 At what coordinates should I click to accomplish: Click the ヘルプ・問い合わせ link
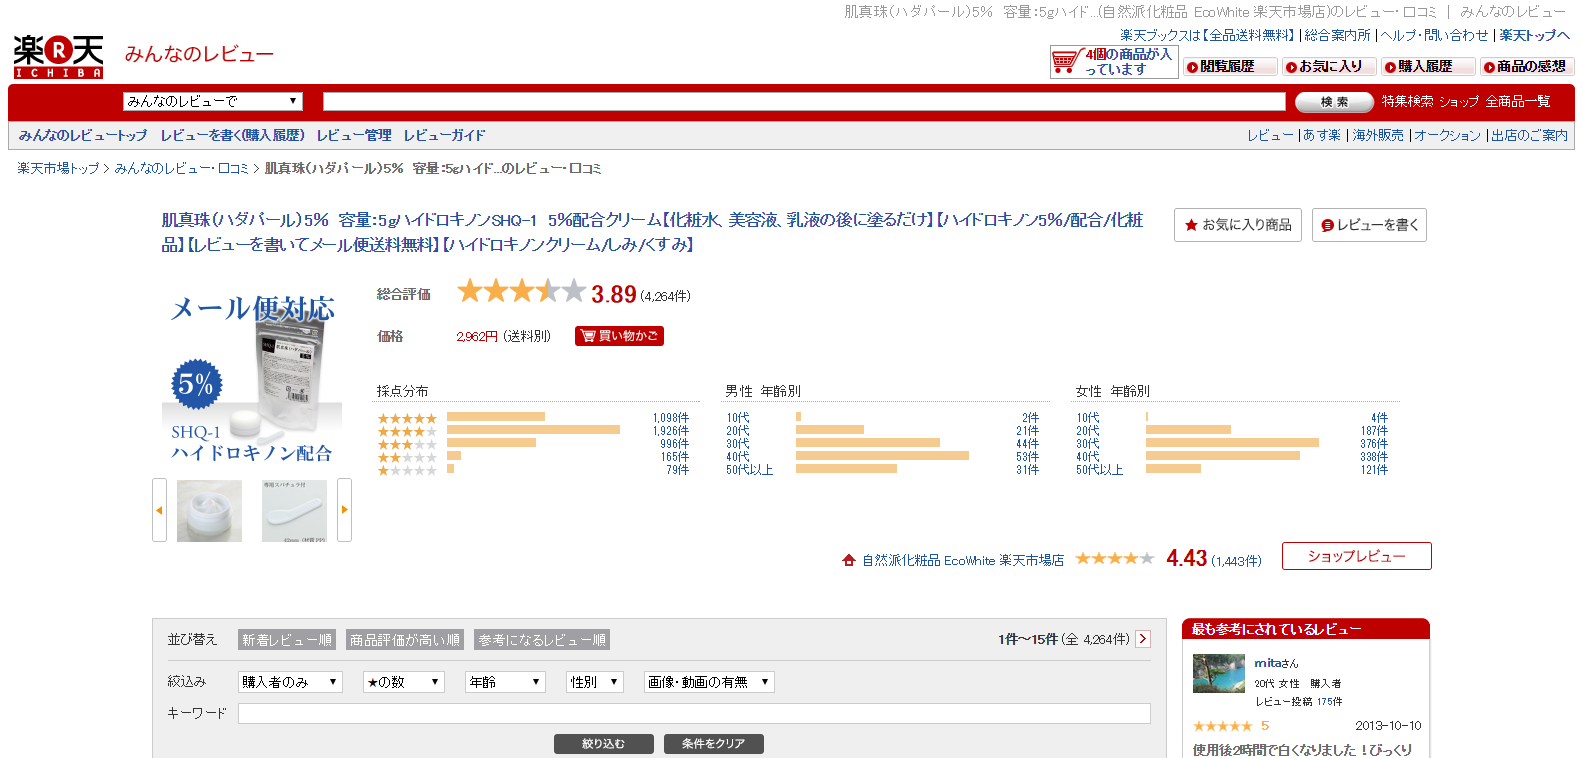pos(1435,35)
